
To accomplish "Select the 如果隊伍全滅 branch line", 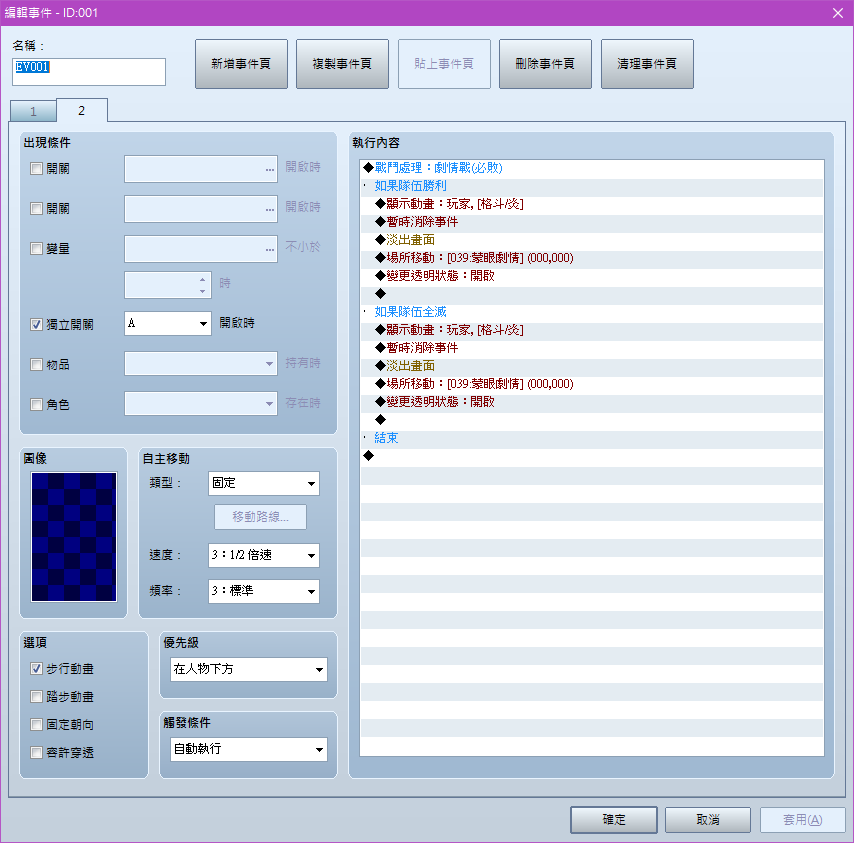I will 591,312.
